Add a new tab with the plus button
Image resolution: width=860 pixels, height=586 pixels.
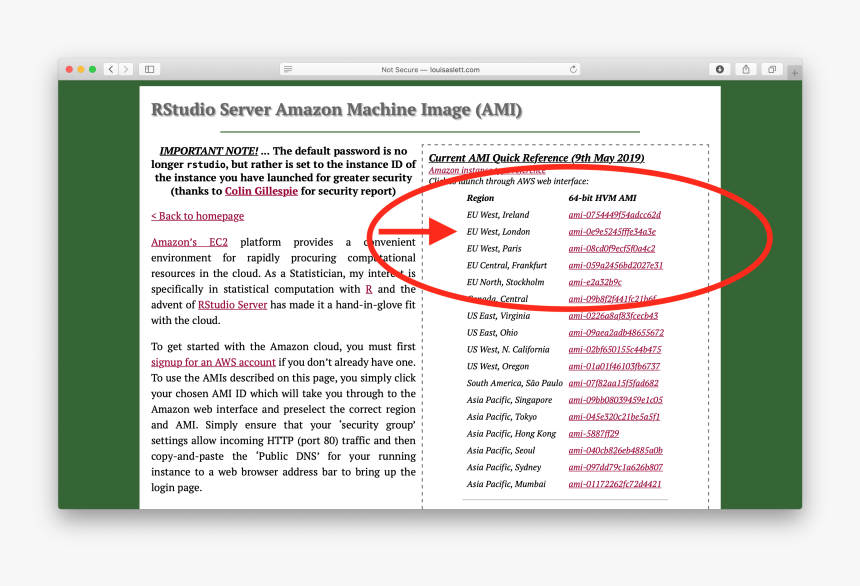pos(794,72)
